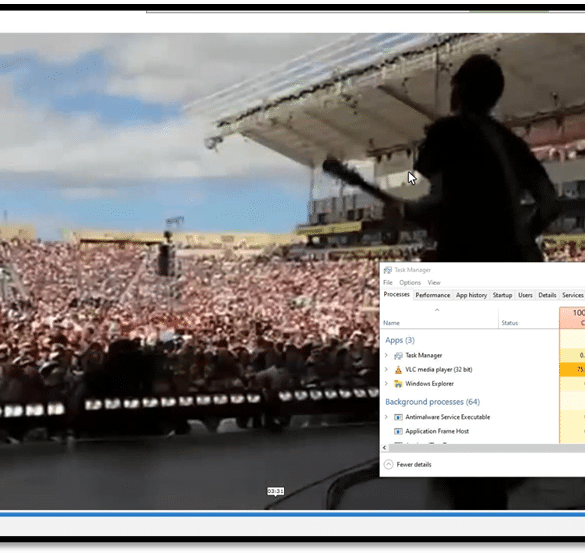Select the 'VLC media player (32 bit)' text
This screenshot has height=555, width=585.
(x=439, y=370)
